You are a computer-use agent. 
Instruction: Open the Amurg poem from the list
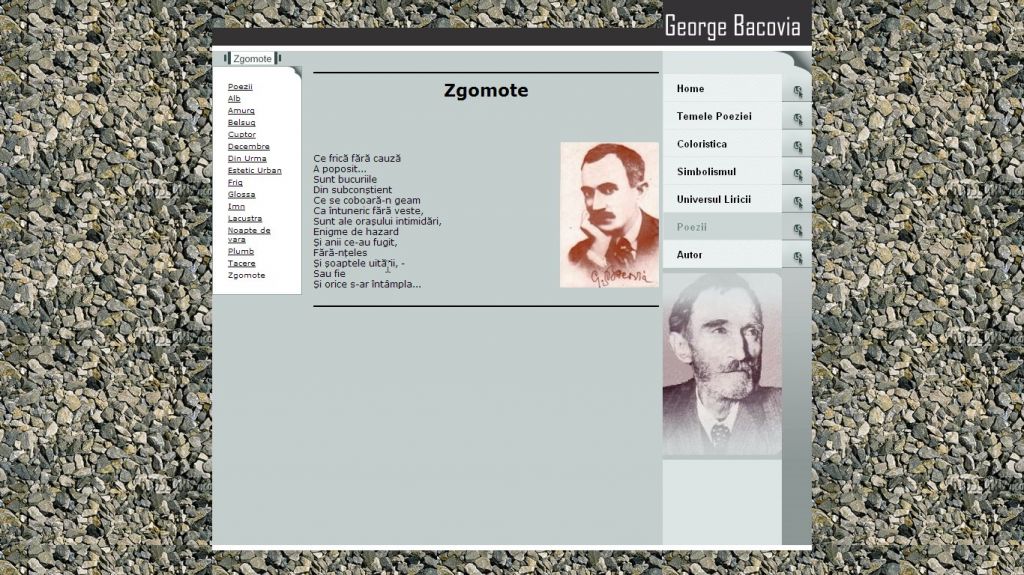[241, 111]
